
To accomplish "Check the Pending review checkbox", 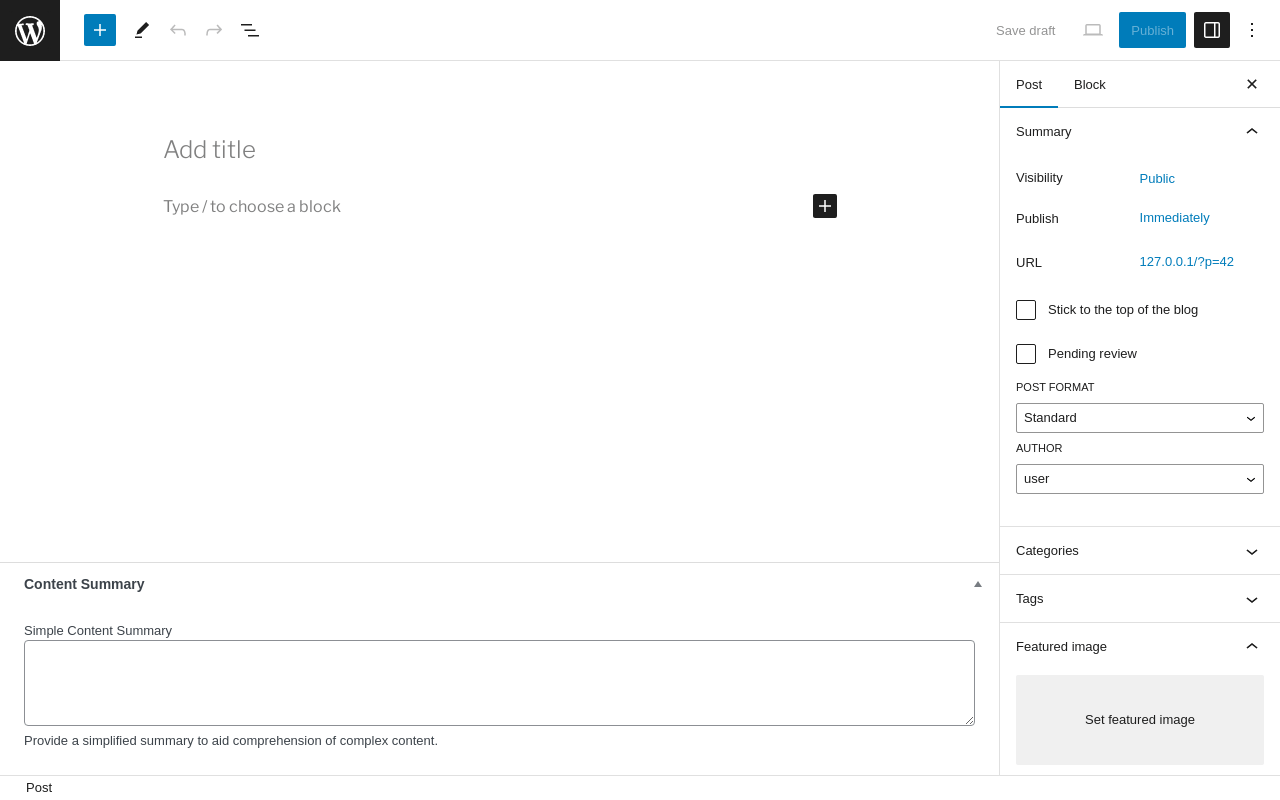I will click(x=1026, y=354).
